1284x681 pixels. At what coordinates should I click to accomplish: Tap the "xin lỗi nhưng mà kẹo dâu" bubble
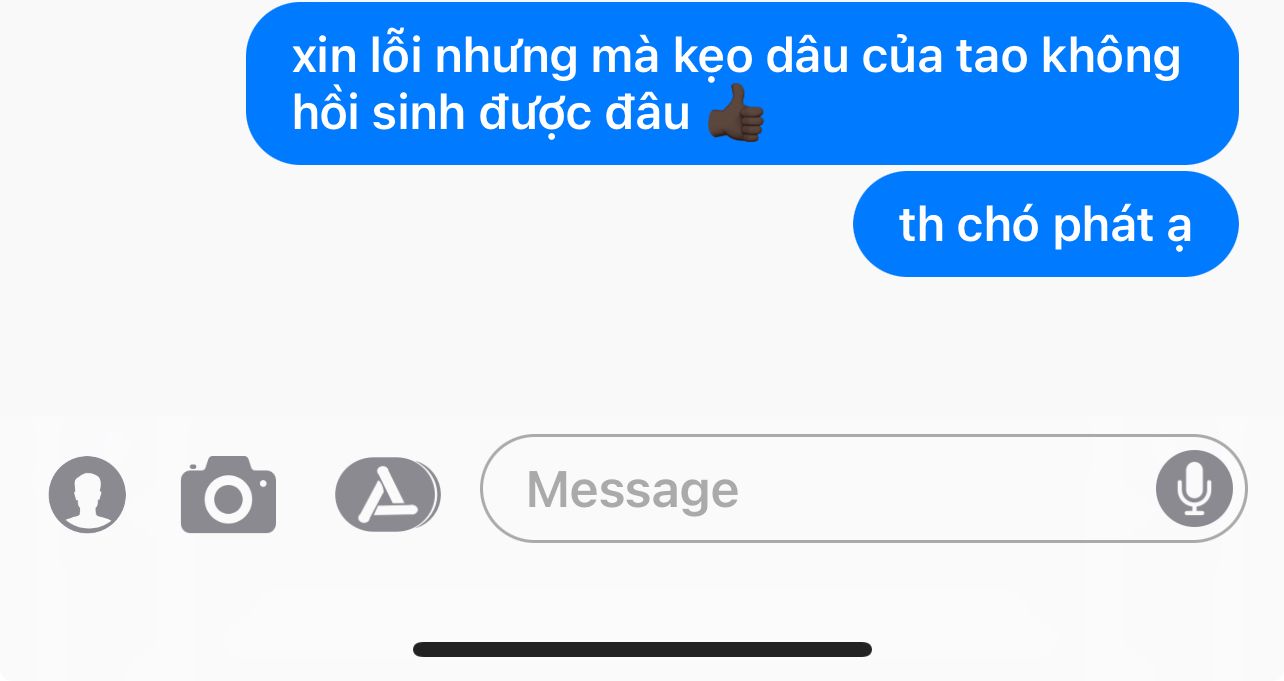tap(742, 83)
